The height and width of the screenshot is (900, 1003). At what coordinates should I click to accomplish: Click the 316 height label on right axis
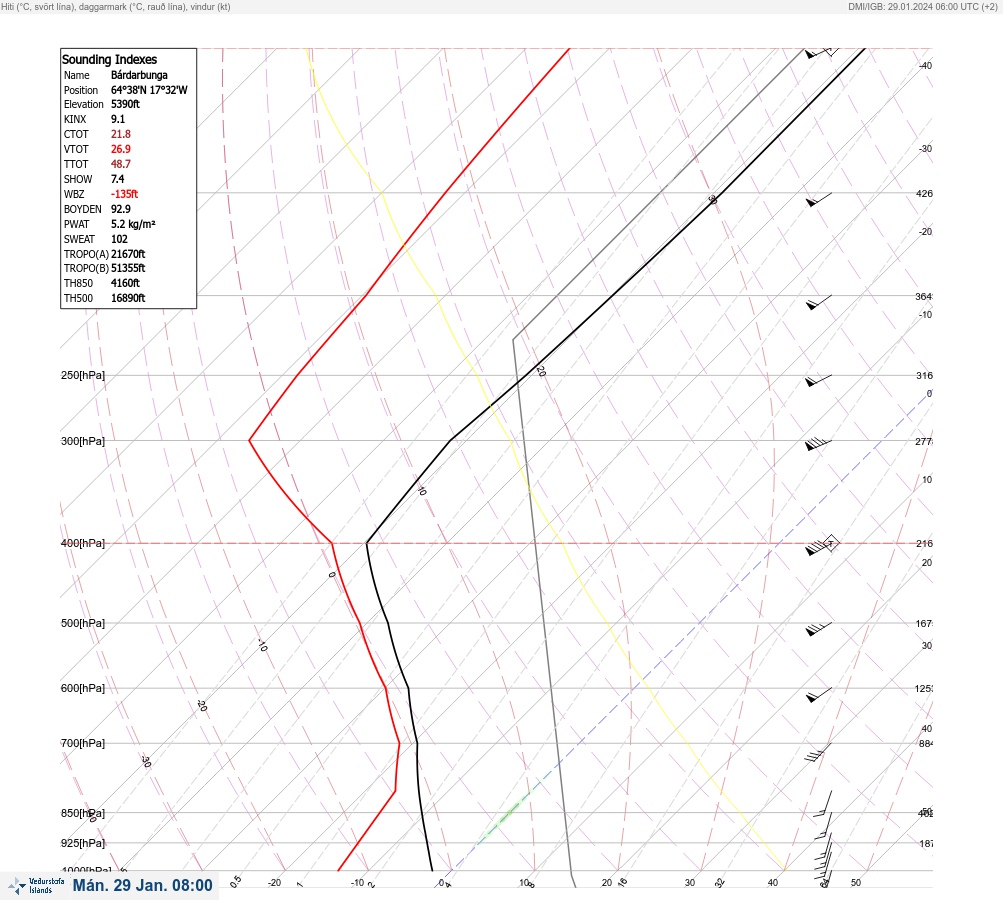[x=924, y=375]
